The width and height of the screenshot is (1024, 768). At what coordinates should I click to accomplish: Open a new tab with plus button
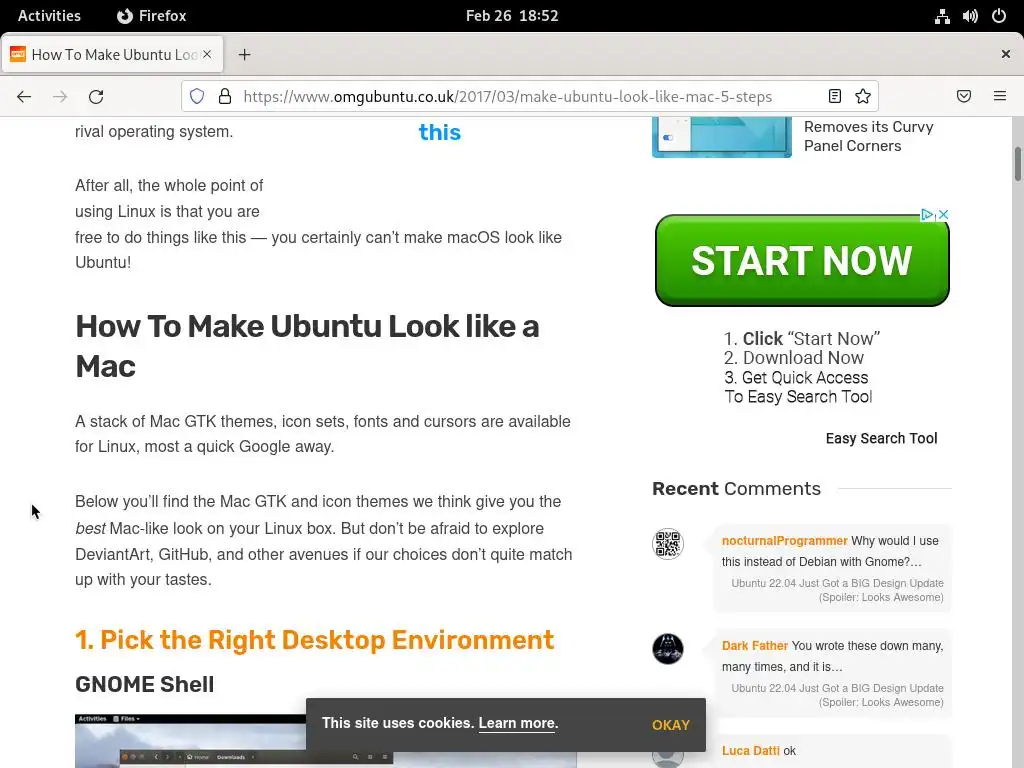244,55
